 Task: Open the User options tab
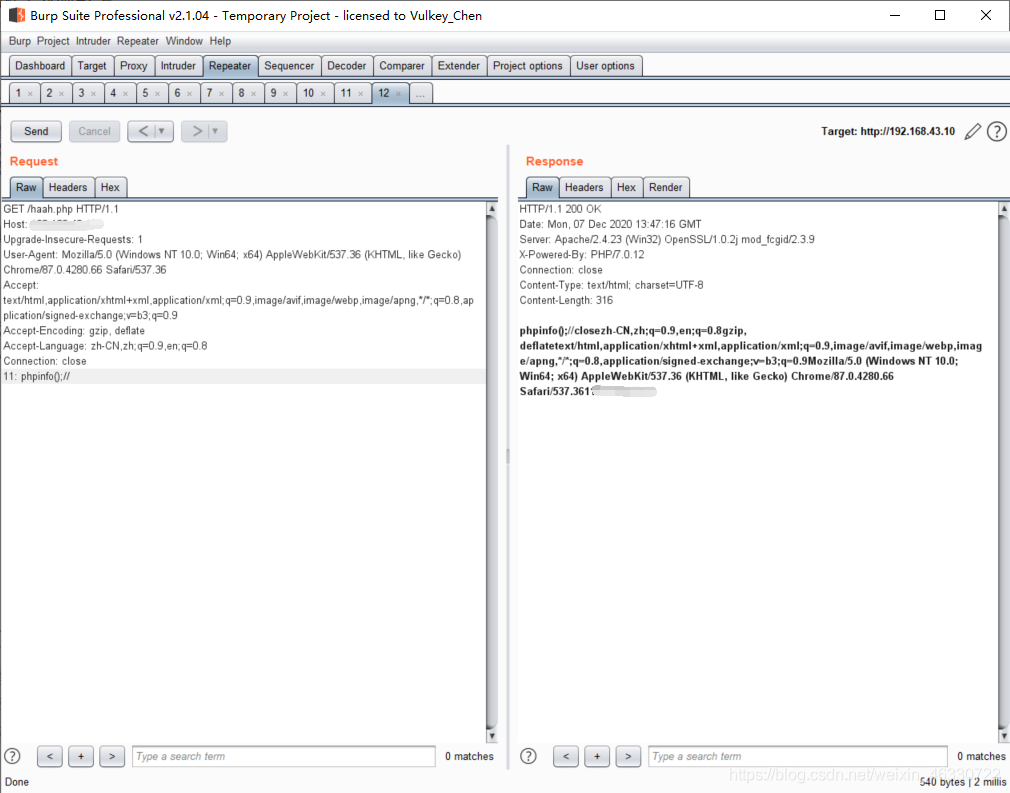pos(605,66)
